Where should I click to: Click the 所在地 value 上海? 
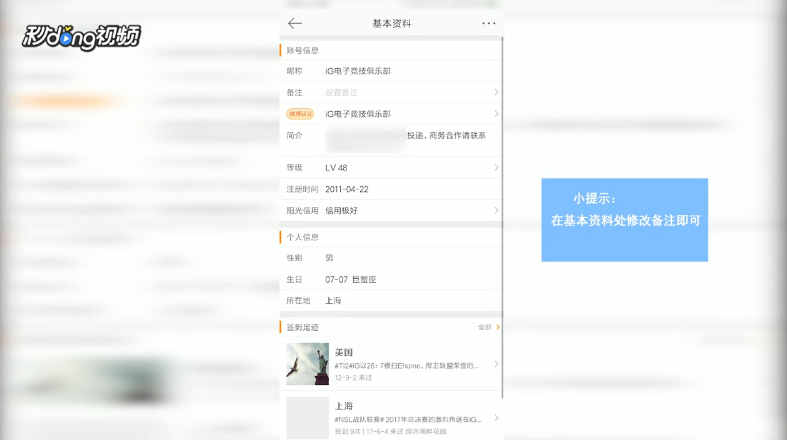tap(333, 301)
